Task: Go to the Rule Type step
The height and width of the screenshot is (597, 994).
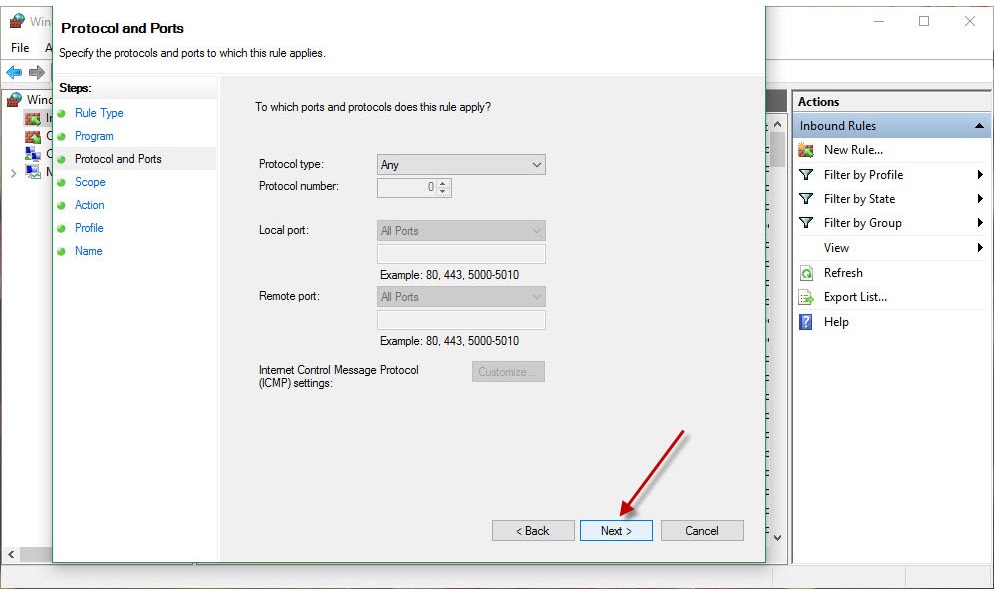Action: 99,113
